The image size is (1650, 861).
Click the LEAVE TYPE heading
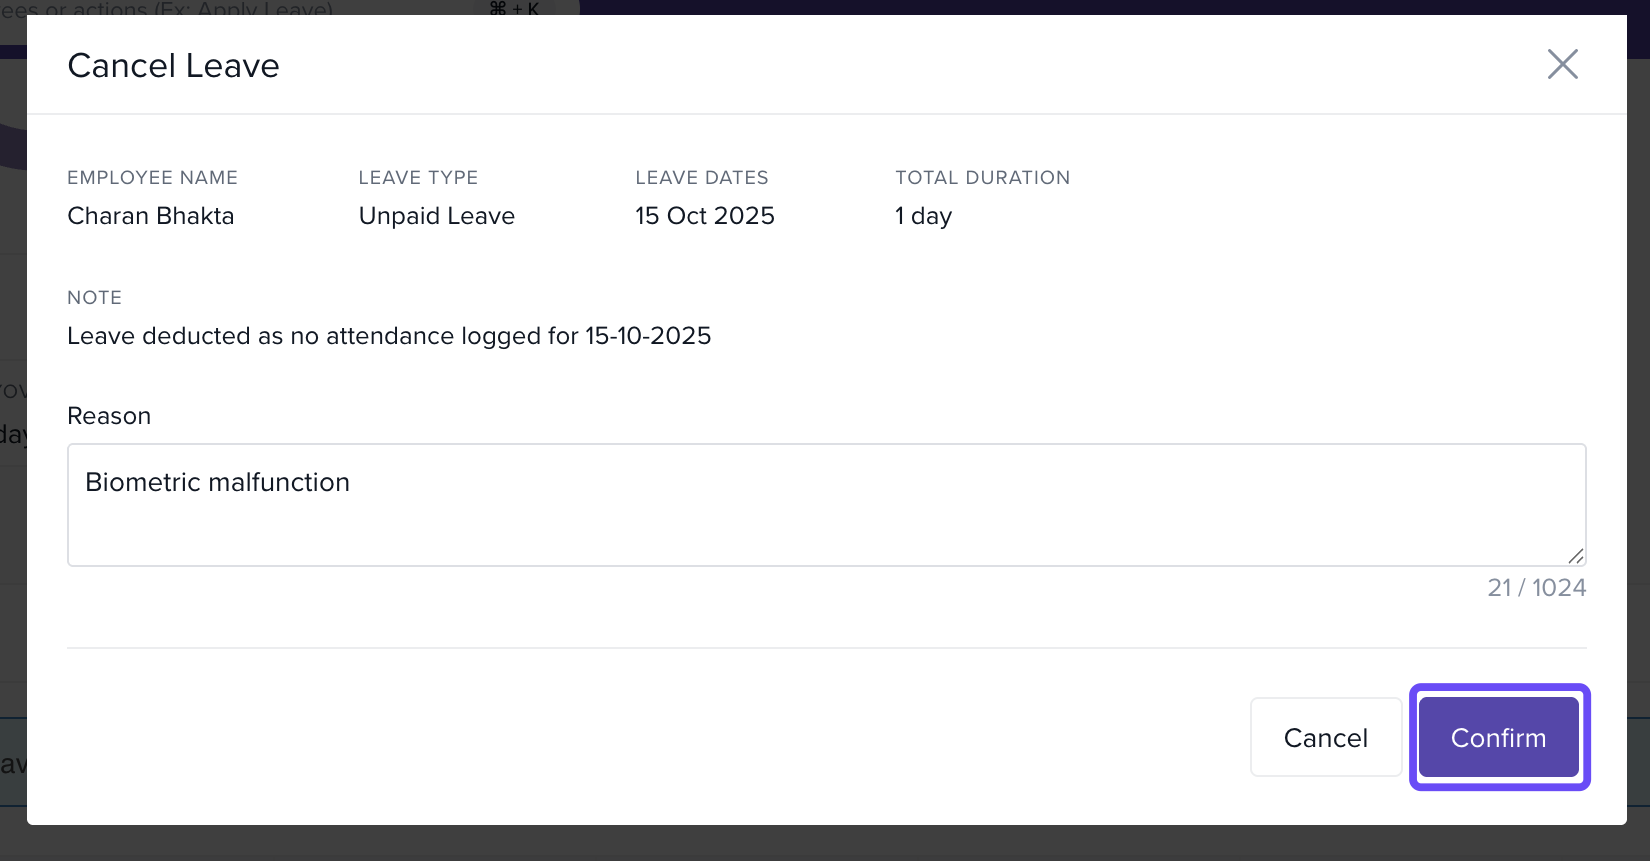[x=418, y=178]
